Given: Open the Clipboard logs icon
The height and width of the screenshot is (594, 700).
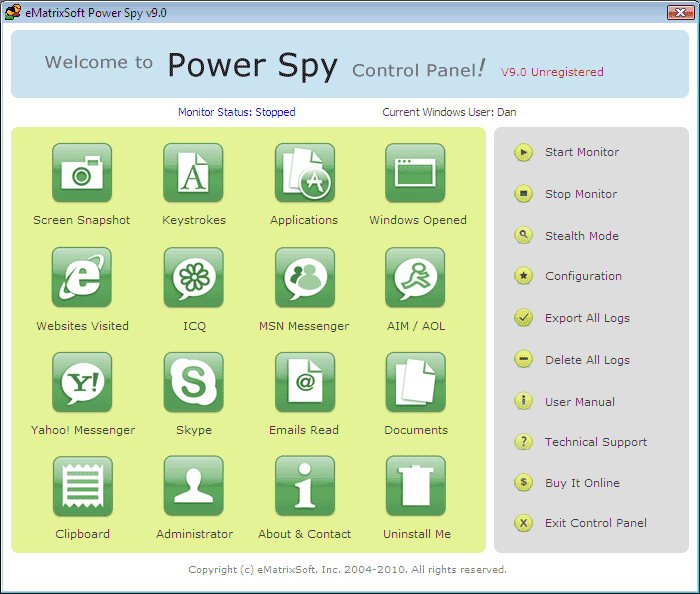Looking at the screenshot, I should tap(82, 486).
